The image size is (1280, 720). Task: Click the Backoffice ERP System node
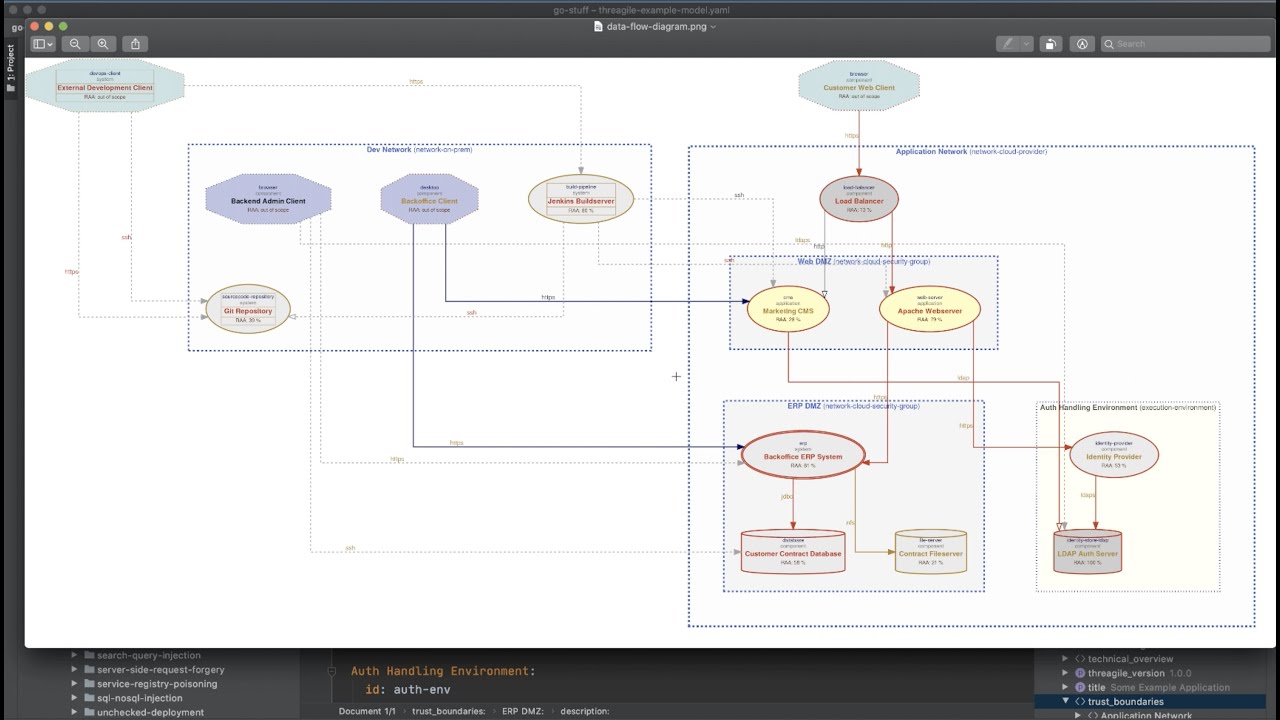[x=803, y=455]
